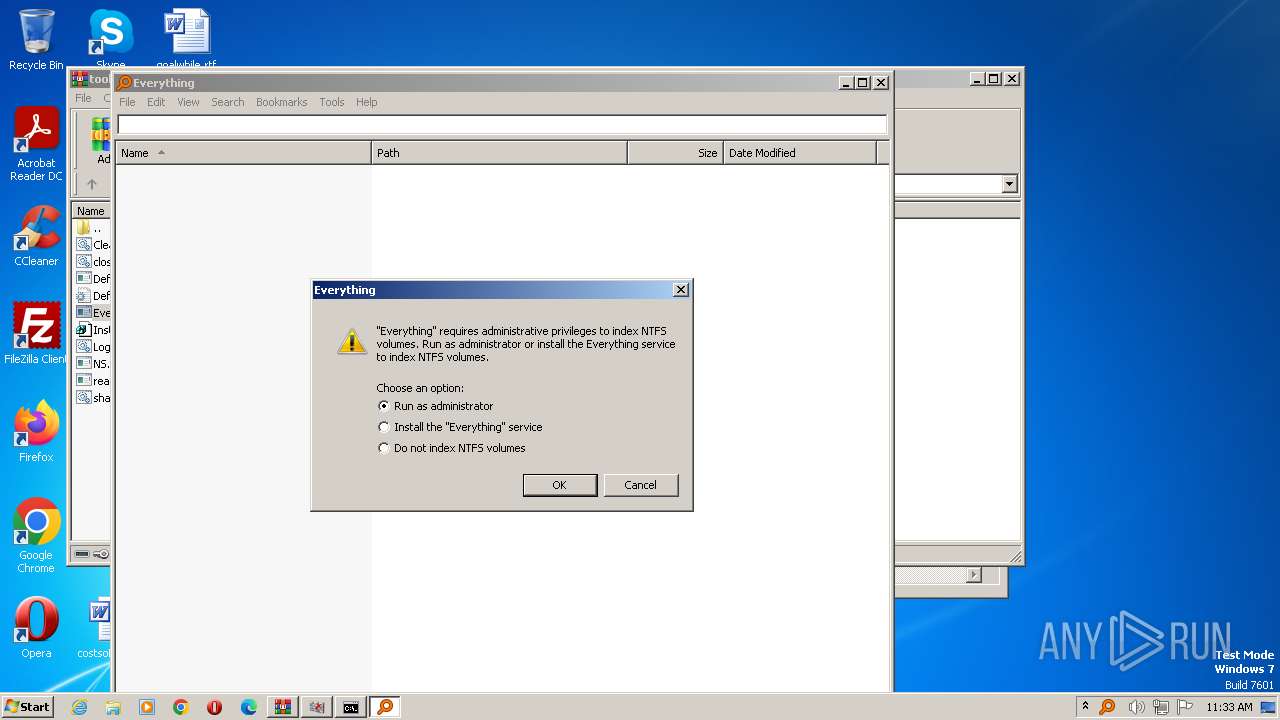Select the "sha" file row in WinRAR

93,398
